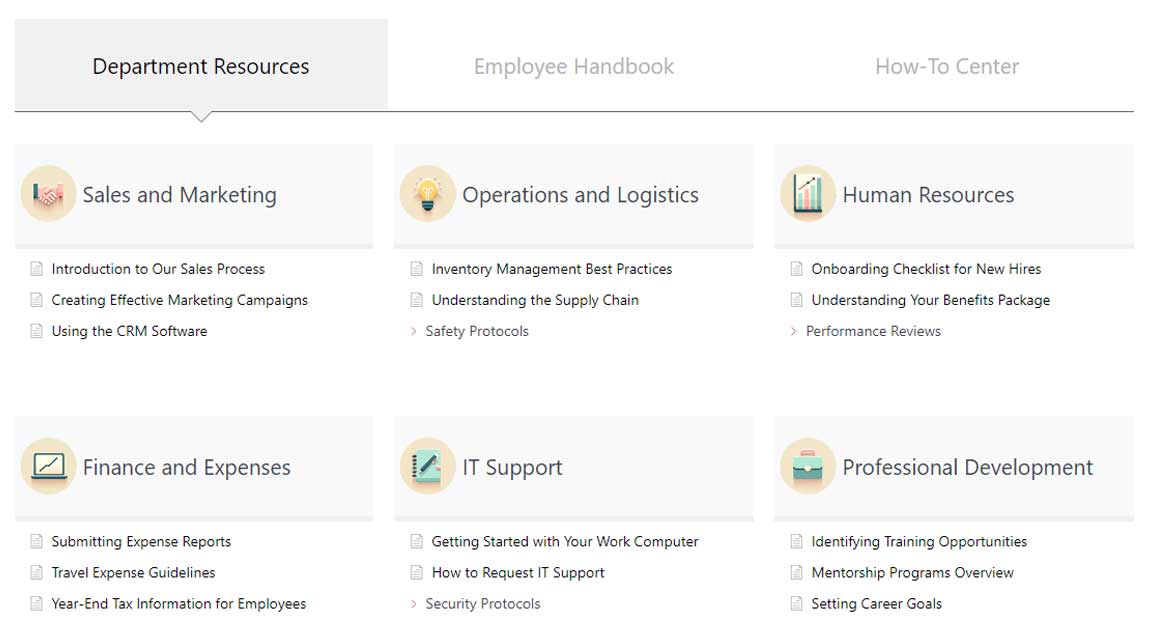
Task: Switch to the Employee Handbook tab
Action: pyautogui.click(x=574, y=67)
